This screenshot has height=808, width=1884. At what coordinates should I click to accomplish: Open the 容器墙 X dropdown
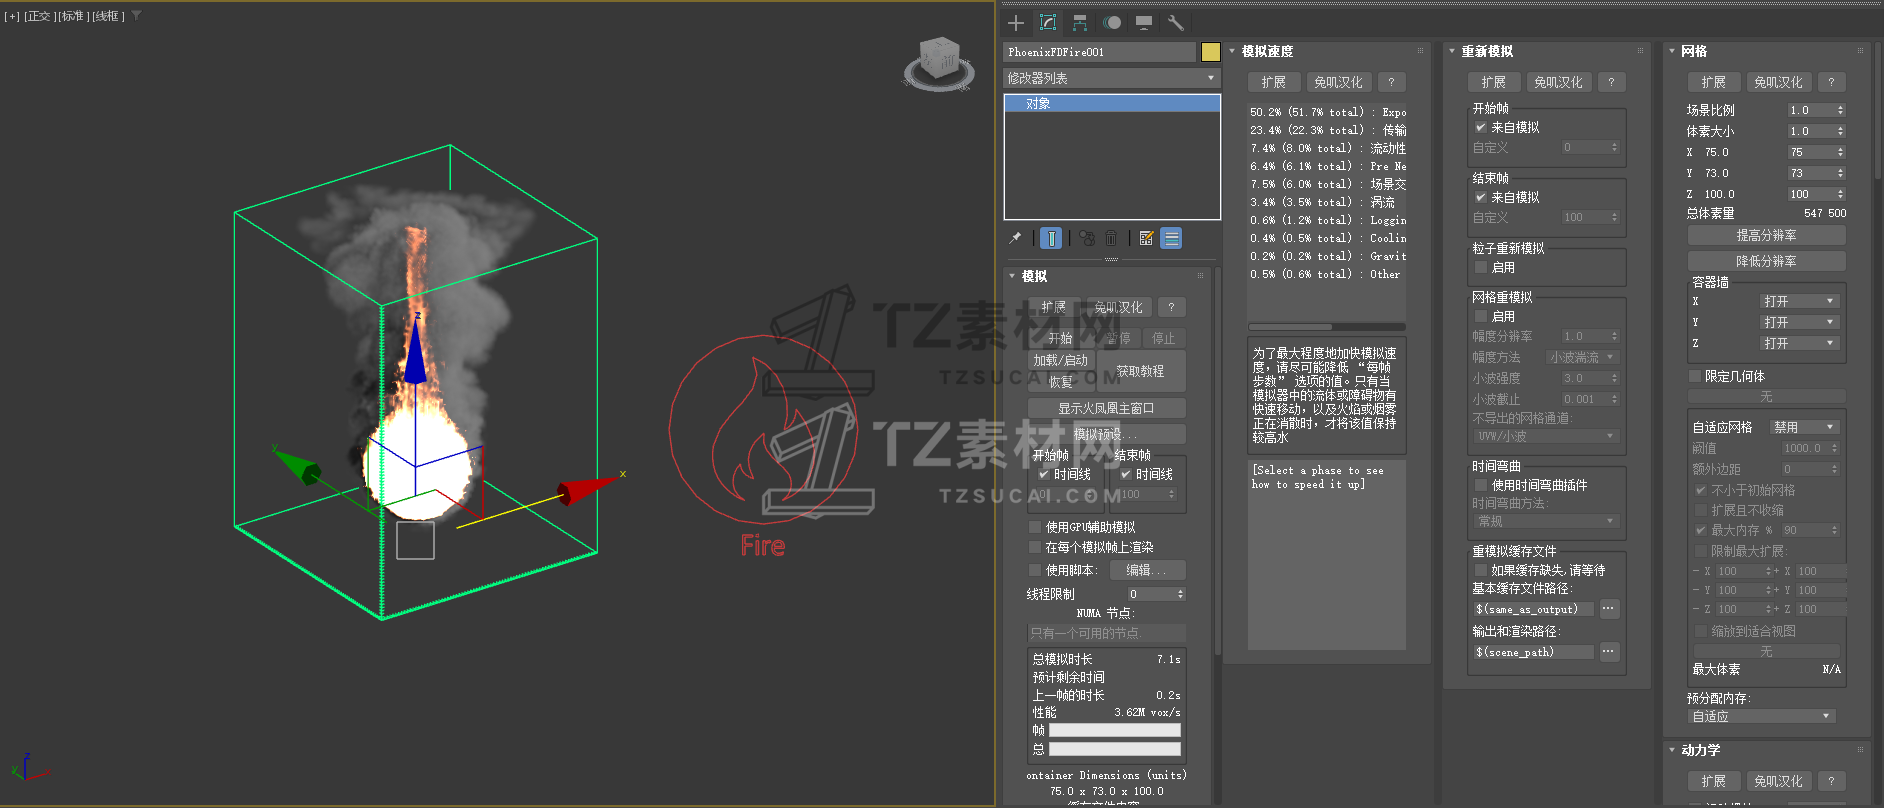tap(1799, 301)
